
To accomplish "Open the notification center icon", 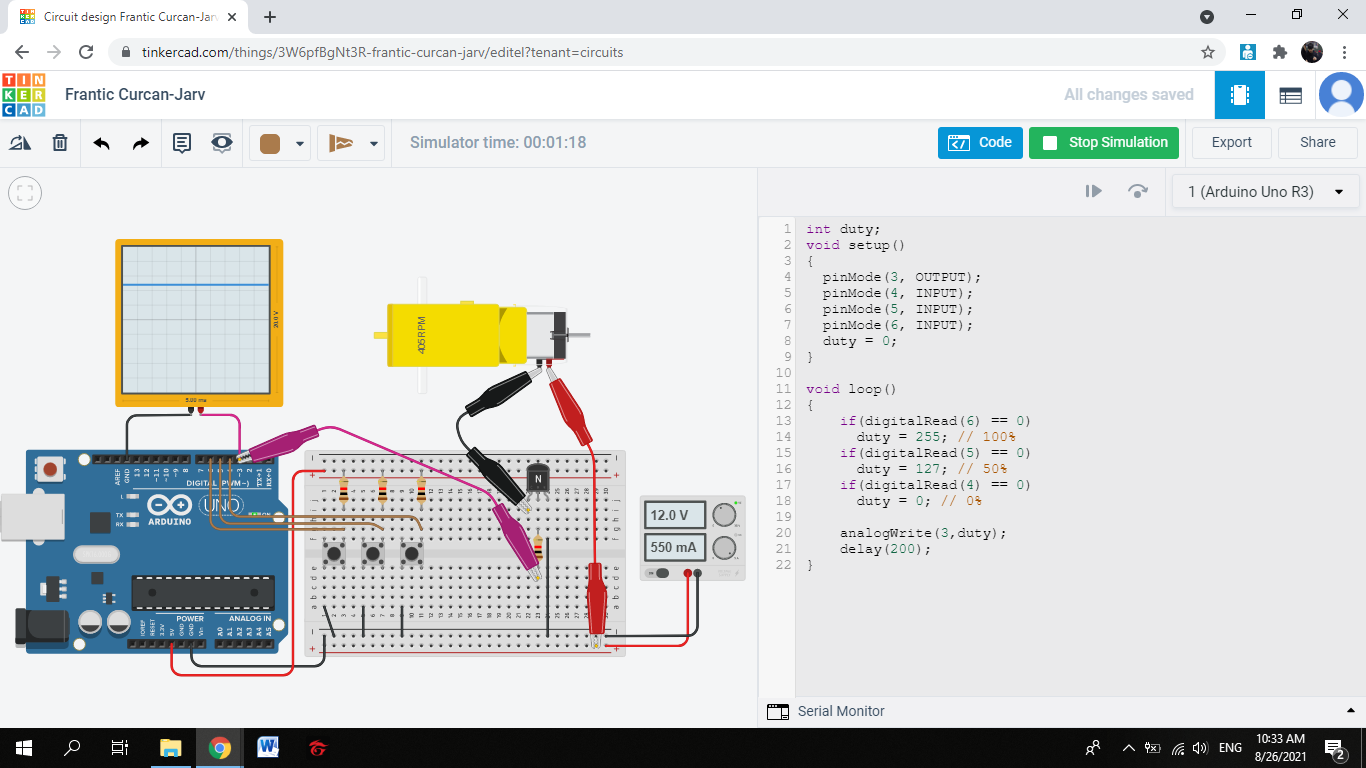I will [x=1334, y=747].
